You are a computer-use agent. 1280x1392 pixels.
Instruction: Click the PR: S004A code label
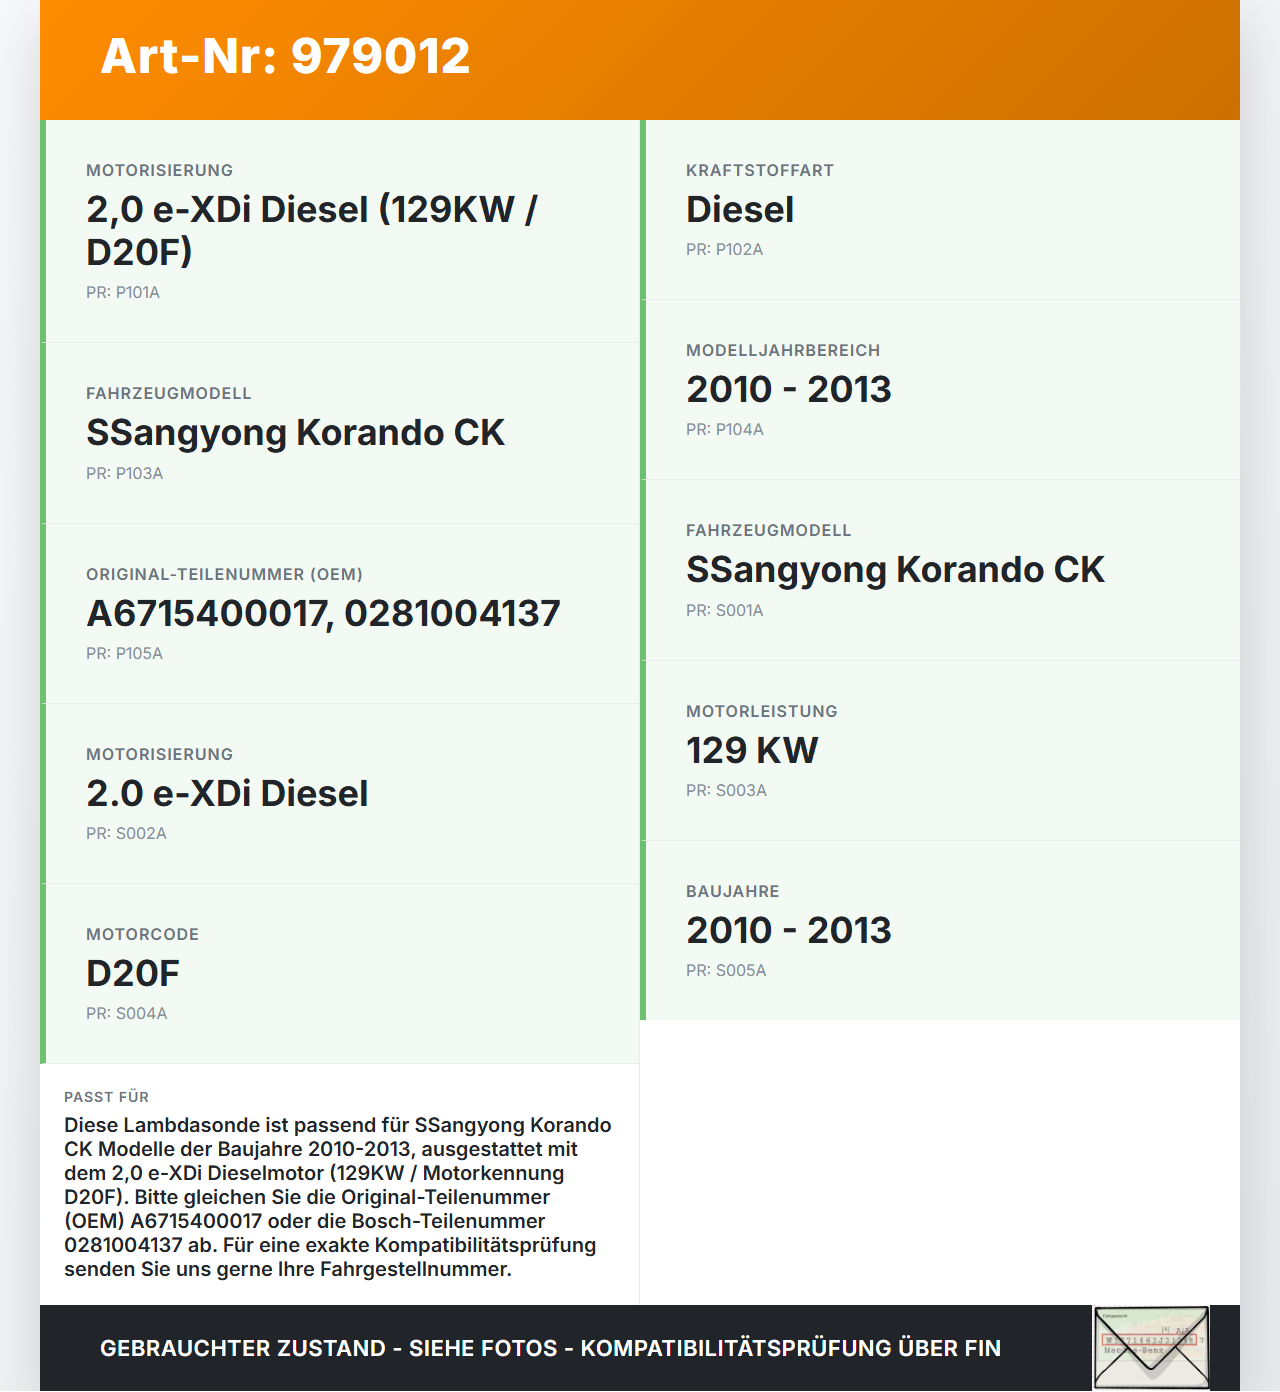coord(126,1014)
